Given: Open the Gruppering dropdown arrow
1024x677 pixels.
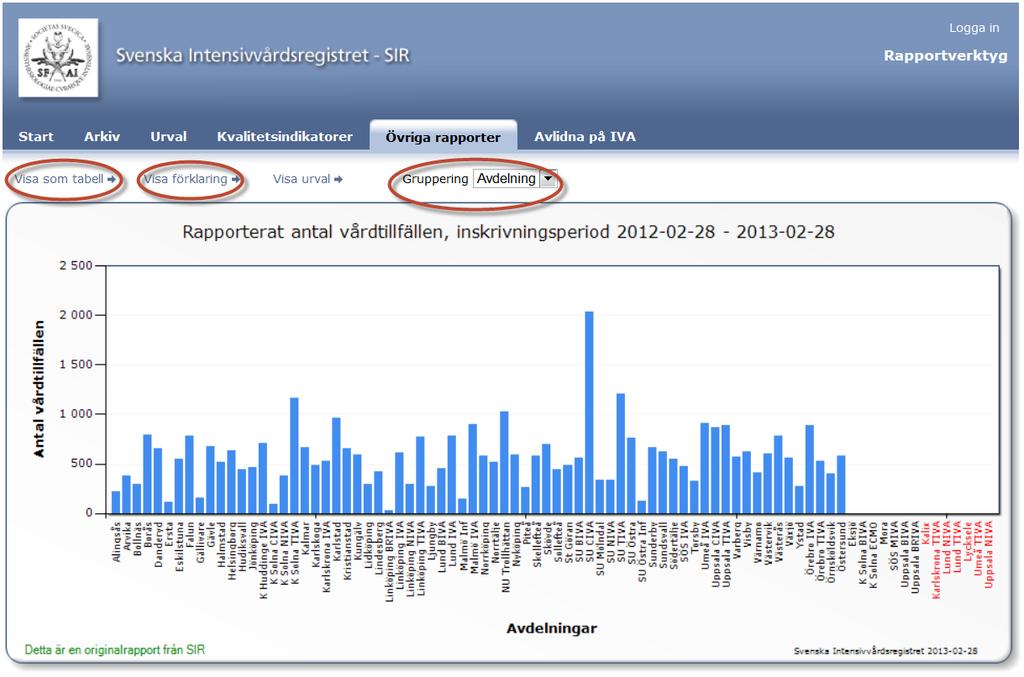Looking at the screenshot, I should click(x=549, y=178).
